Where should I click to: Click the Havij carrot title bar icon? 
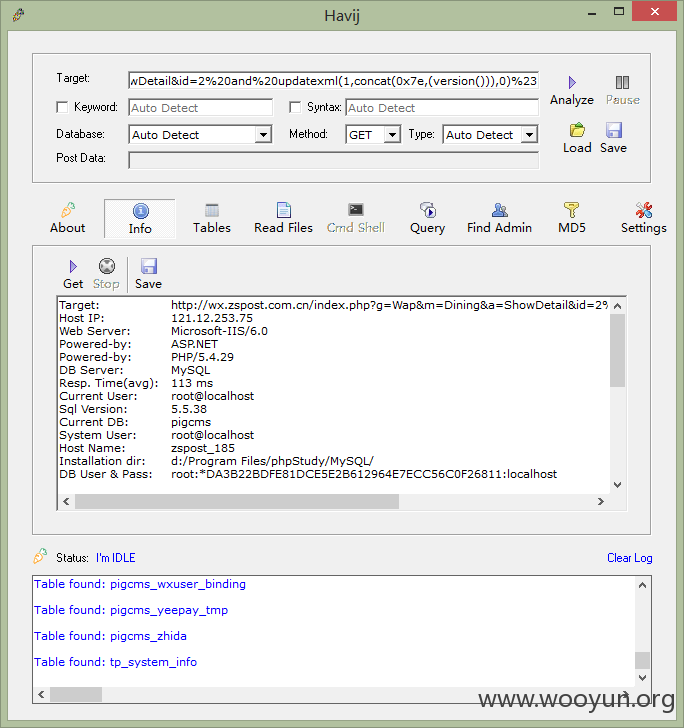(19, 15)
